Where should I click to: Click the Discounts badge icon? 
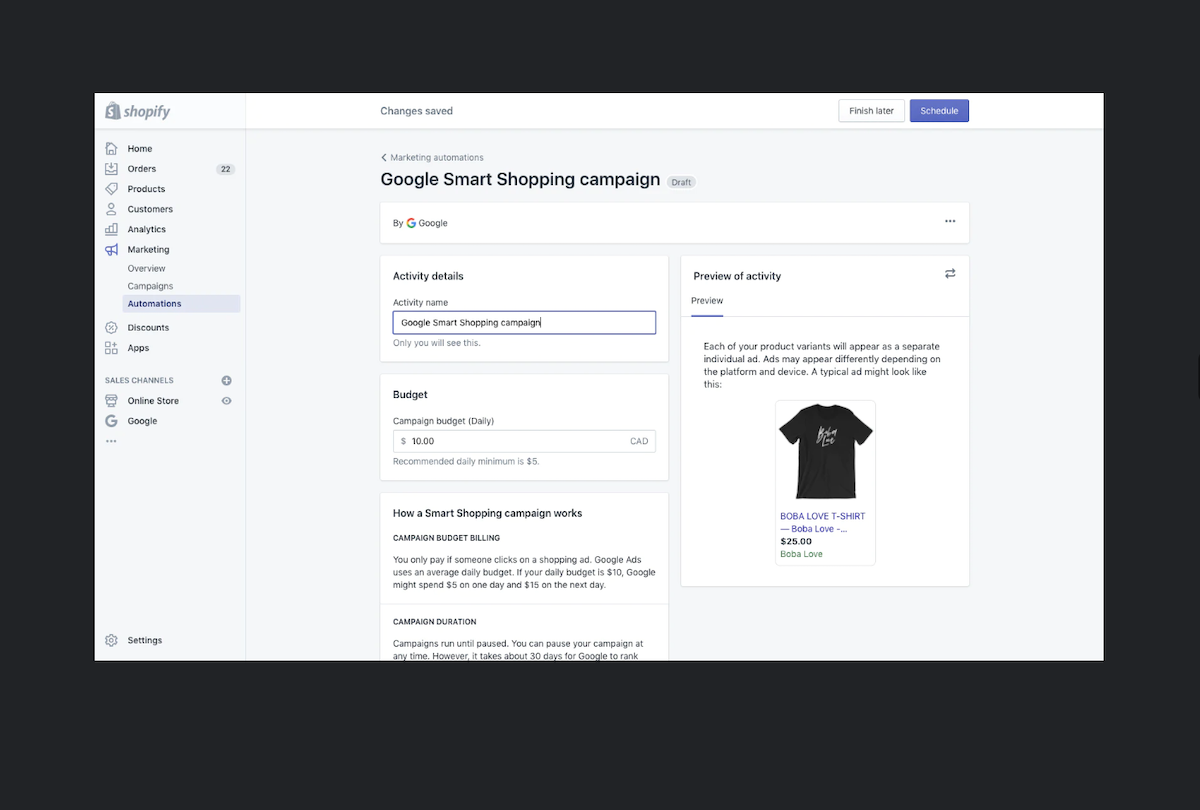[111, 328]
